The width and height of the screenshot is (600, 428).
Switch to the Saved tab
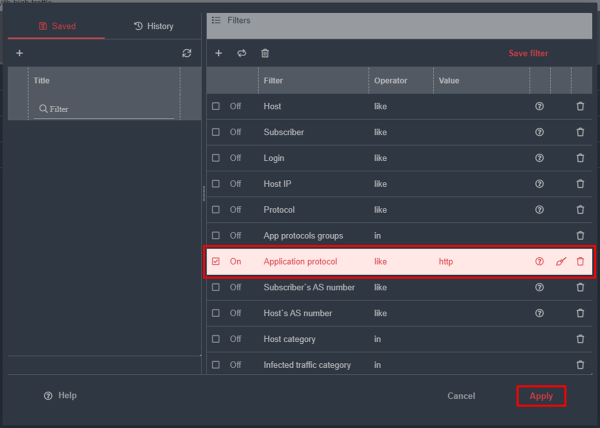click(56, 26)
